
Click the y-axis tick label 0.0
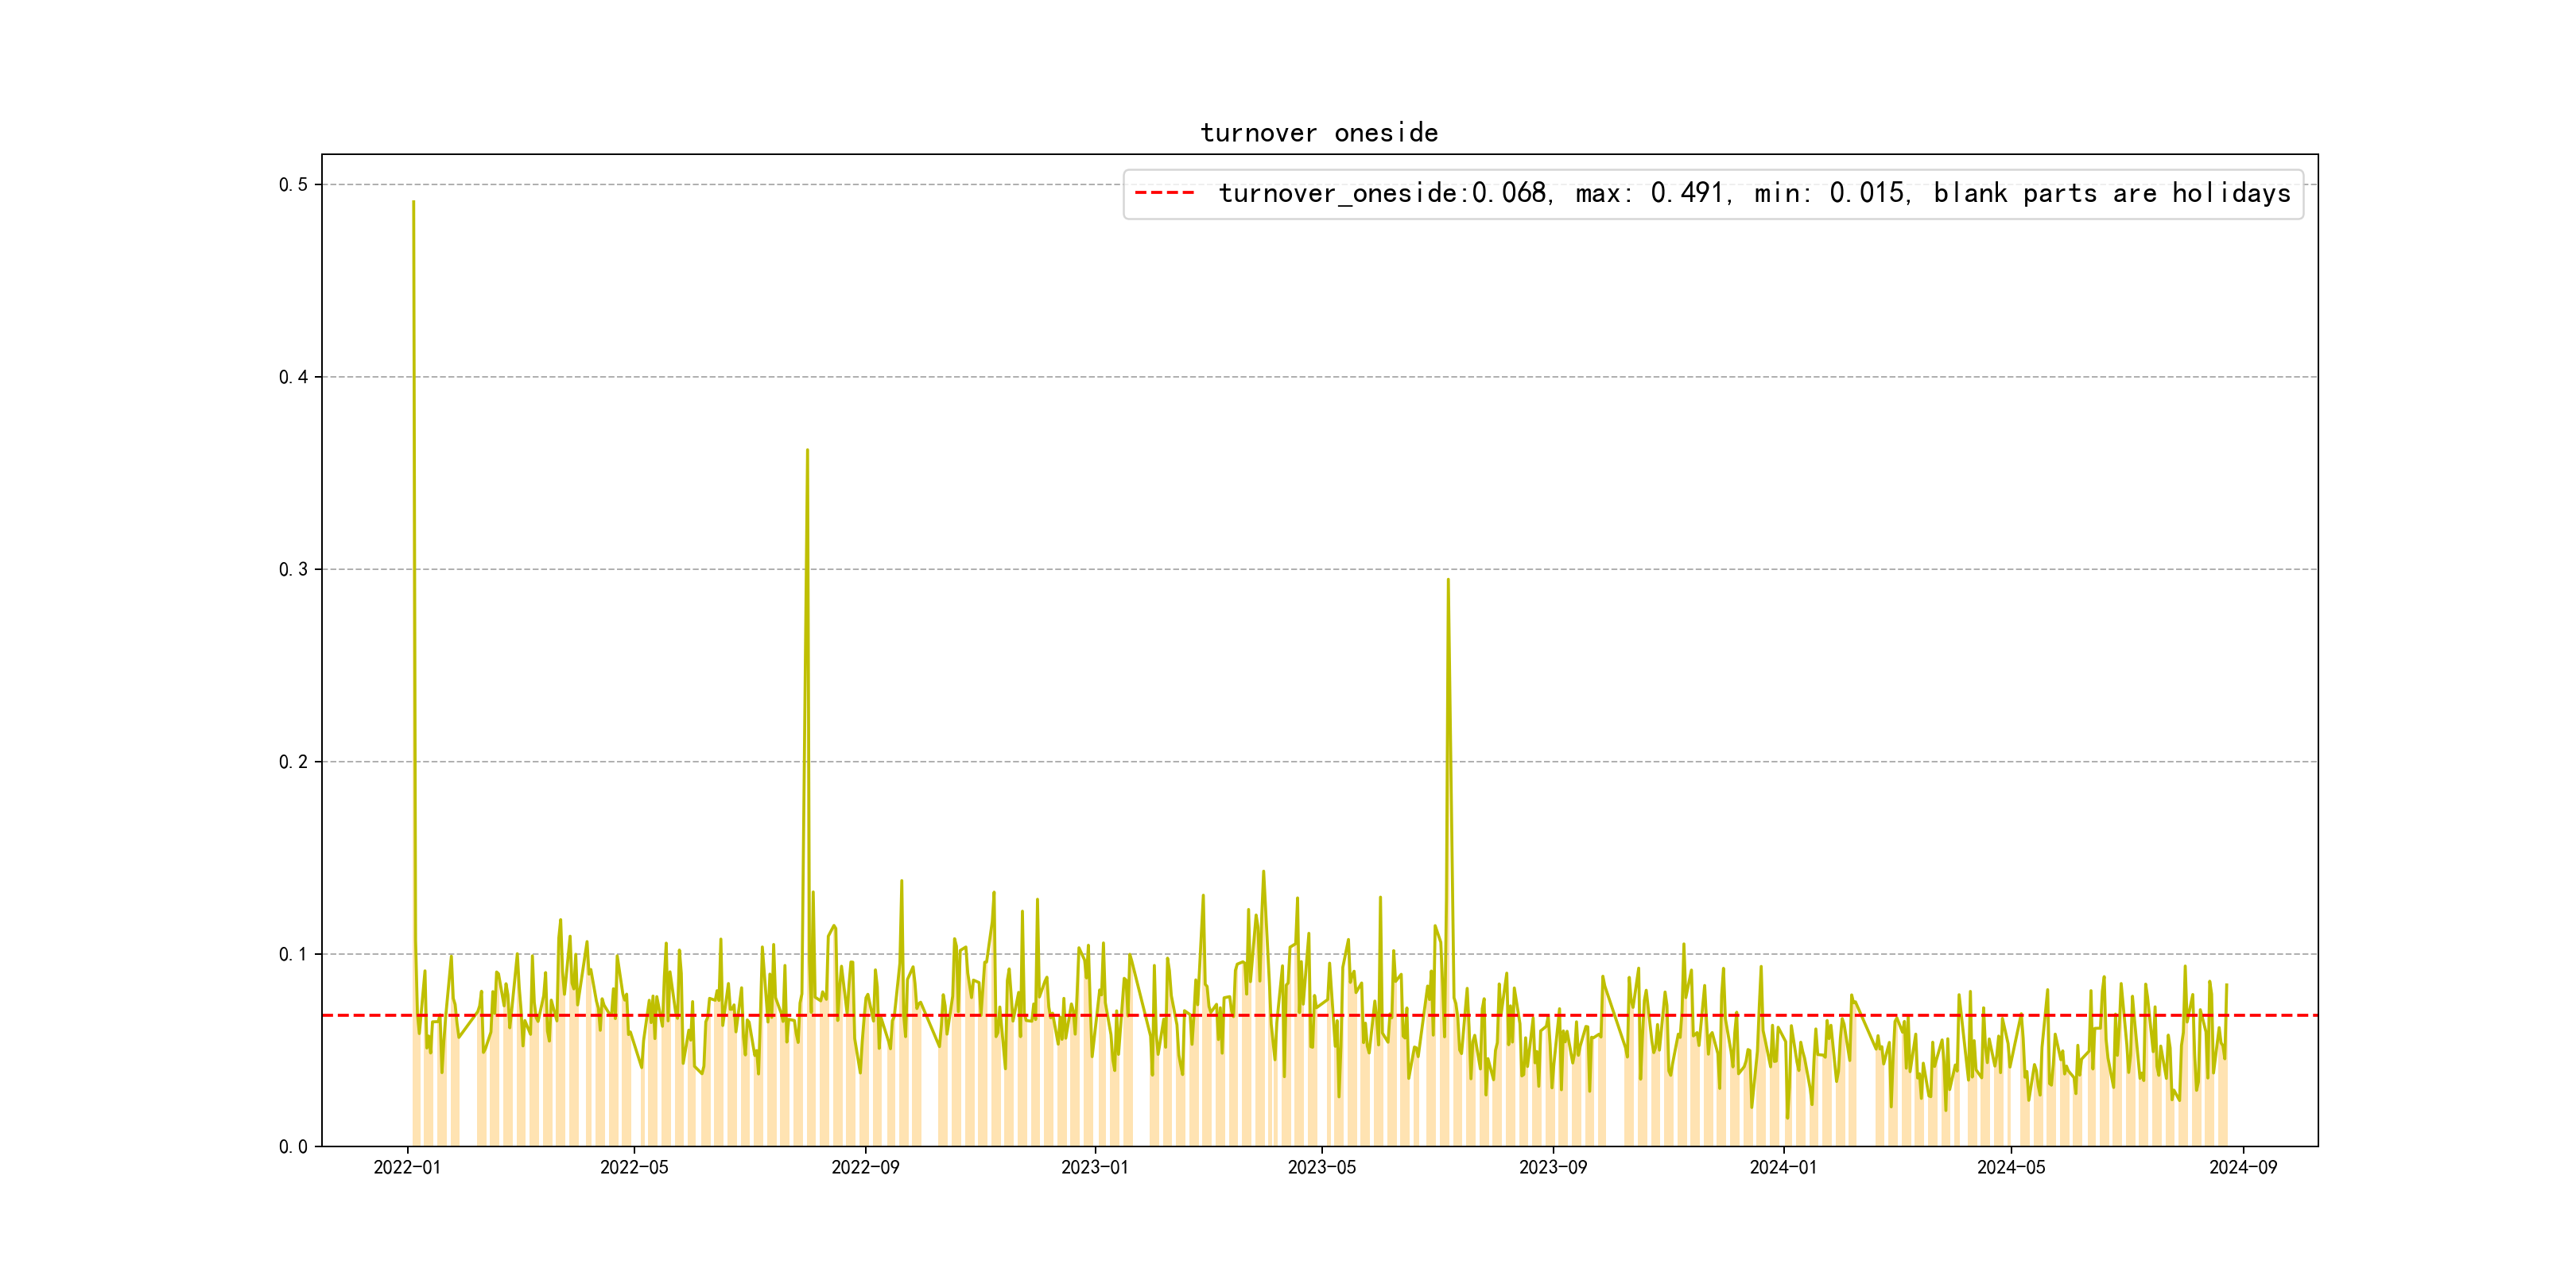pyautogui.click(x=293, y=1147)
